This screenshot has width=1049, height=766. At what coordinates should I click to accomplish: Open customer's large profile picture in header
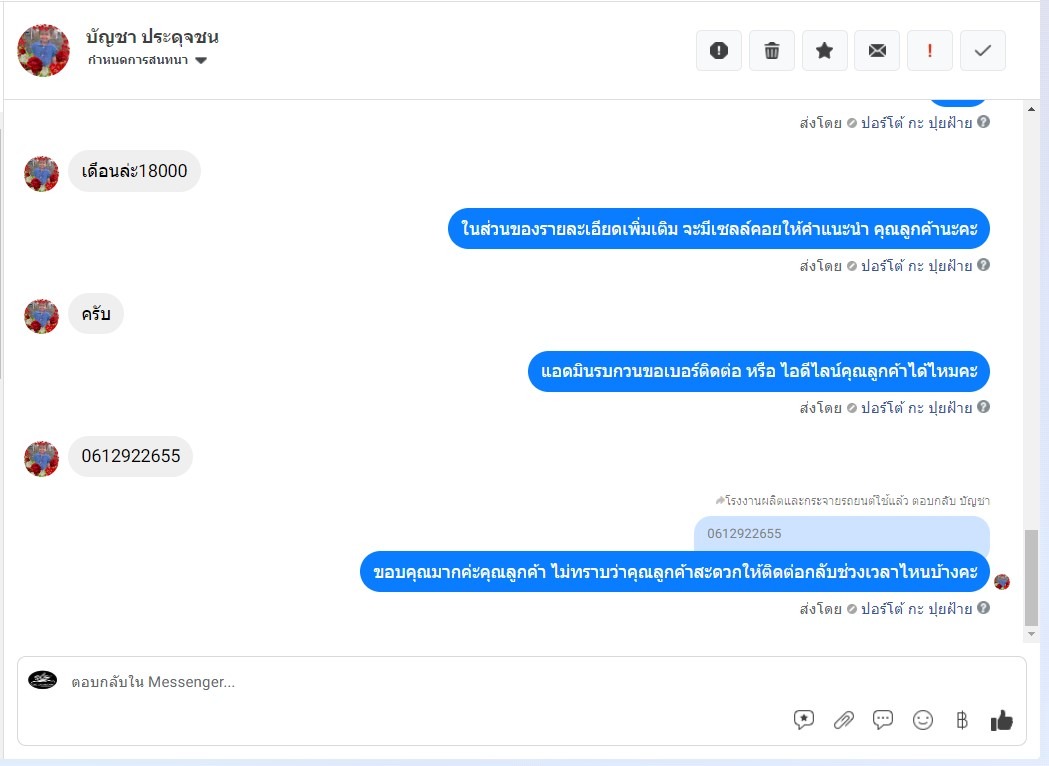tap(43, 50)
